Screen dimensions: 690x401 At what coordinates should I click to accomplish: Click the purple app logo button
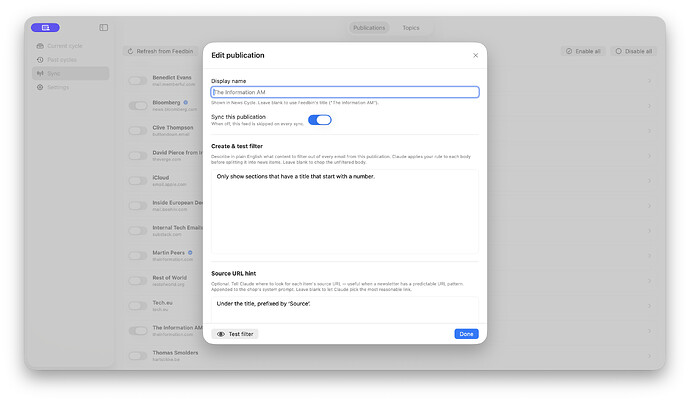(x=45, y=28)
